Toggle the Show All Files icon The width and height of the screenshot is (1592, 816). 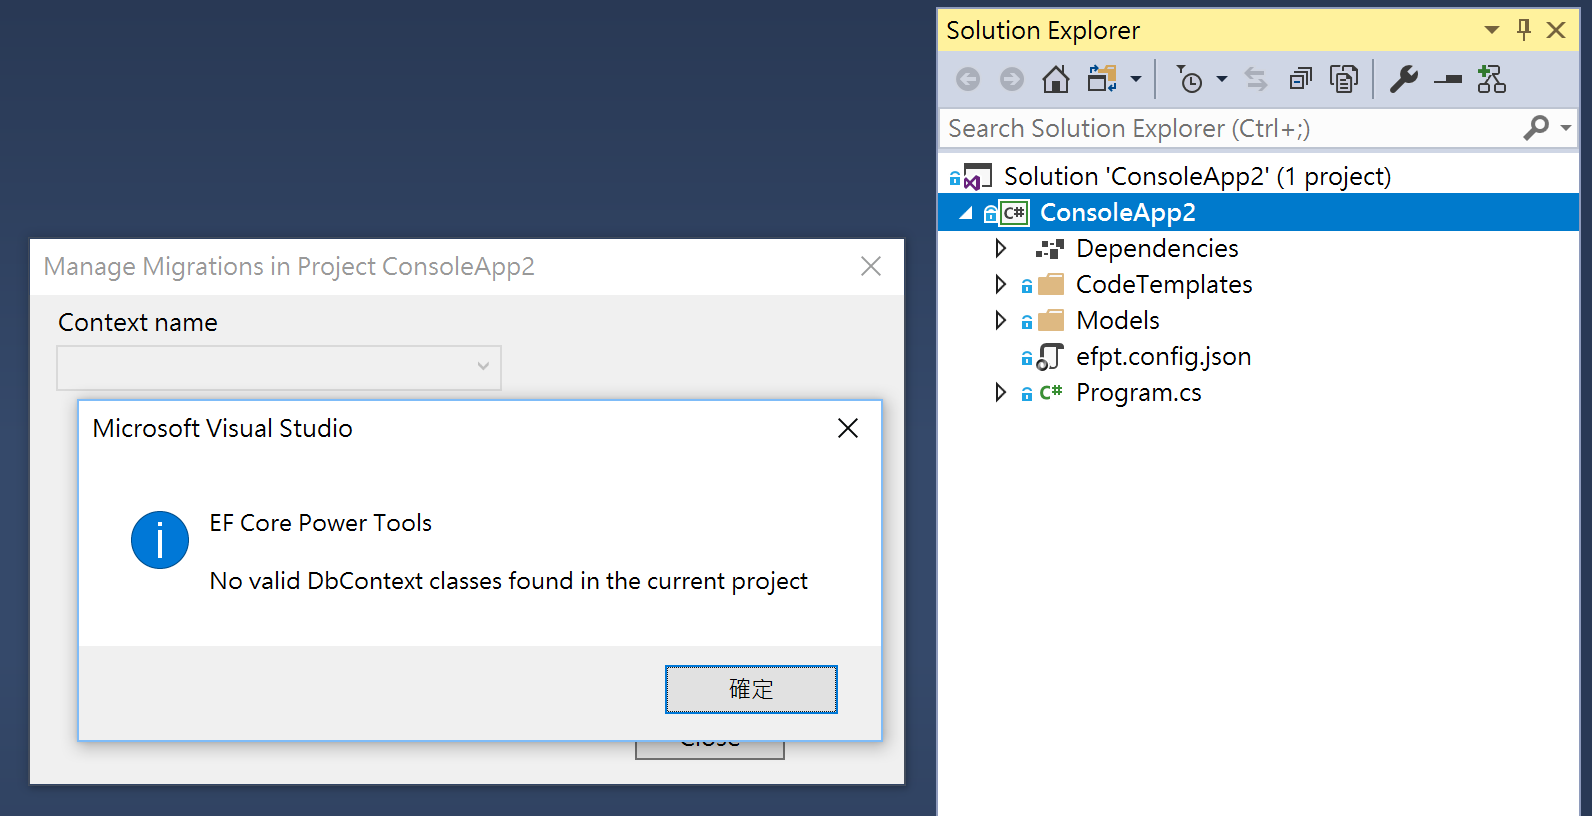(x=1344, y=79)
